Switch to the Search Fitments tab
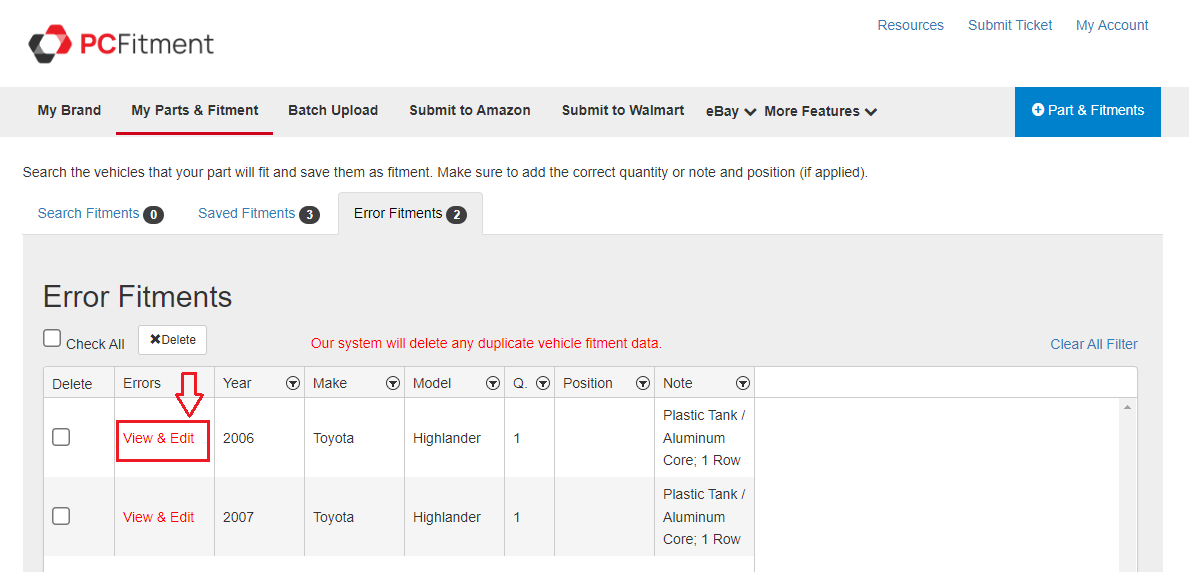This screenshot has width=1189, height=572. click(x=100, y=214)
